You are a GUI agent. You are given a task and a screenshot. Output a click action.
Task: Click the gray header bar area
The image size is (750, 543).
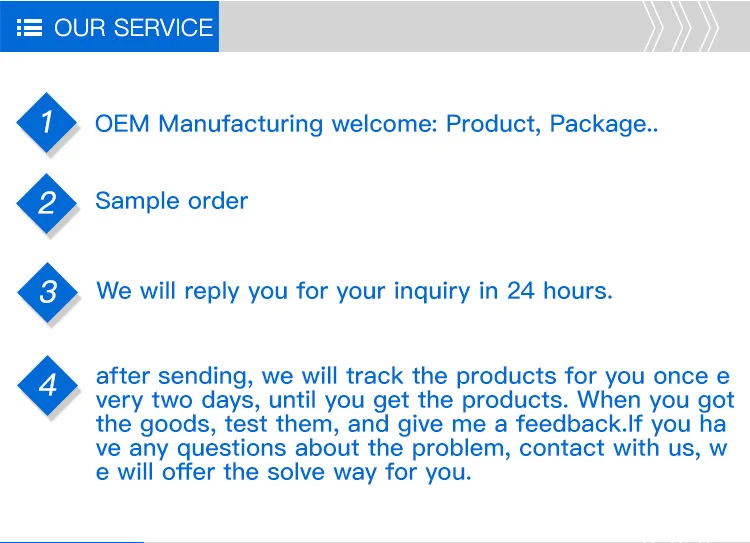point(430,26)
